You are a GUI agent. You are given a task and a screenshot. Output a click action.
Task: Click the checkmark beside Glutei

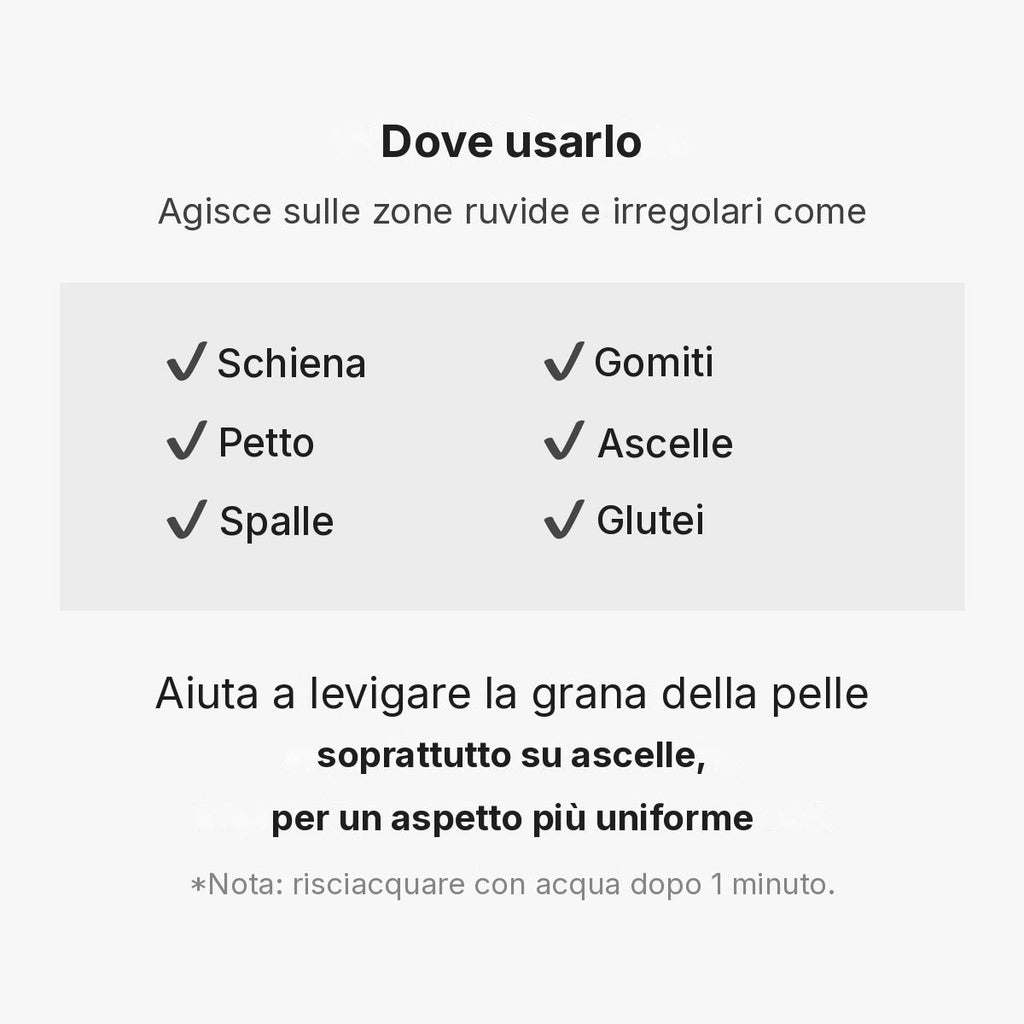tap(564, 519)
